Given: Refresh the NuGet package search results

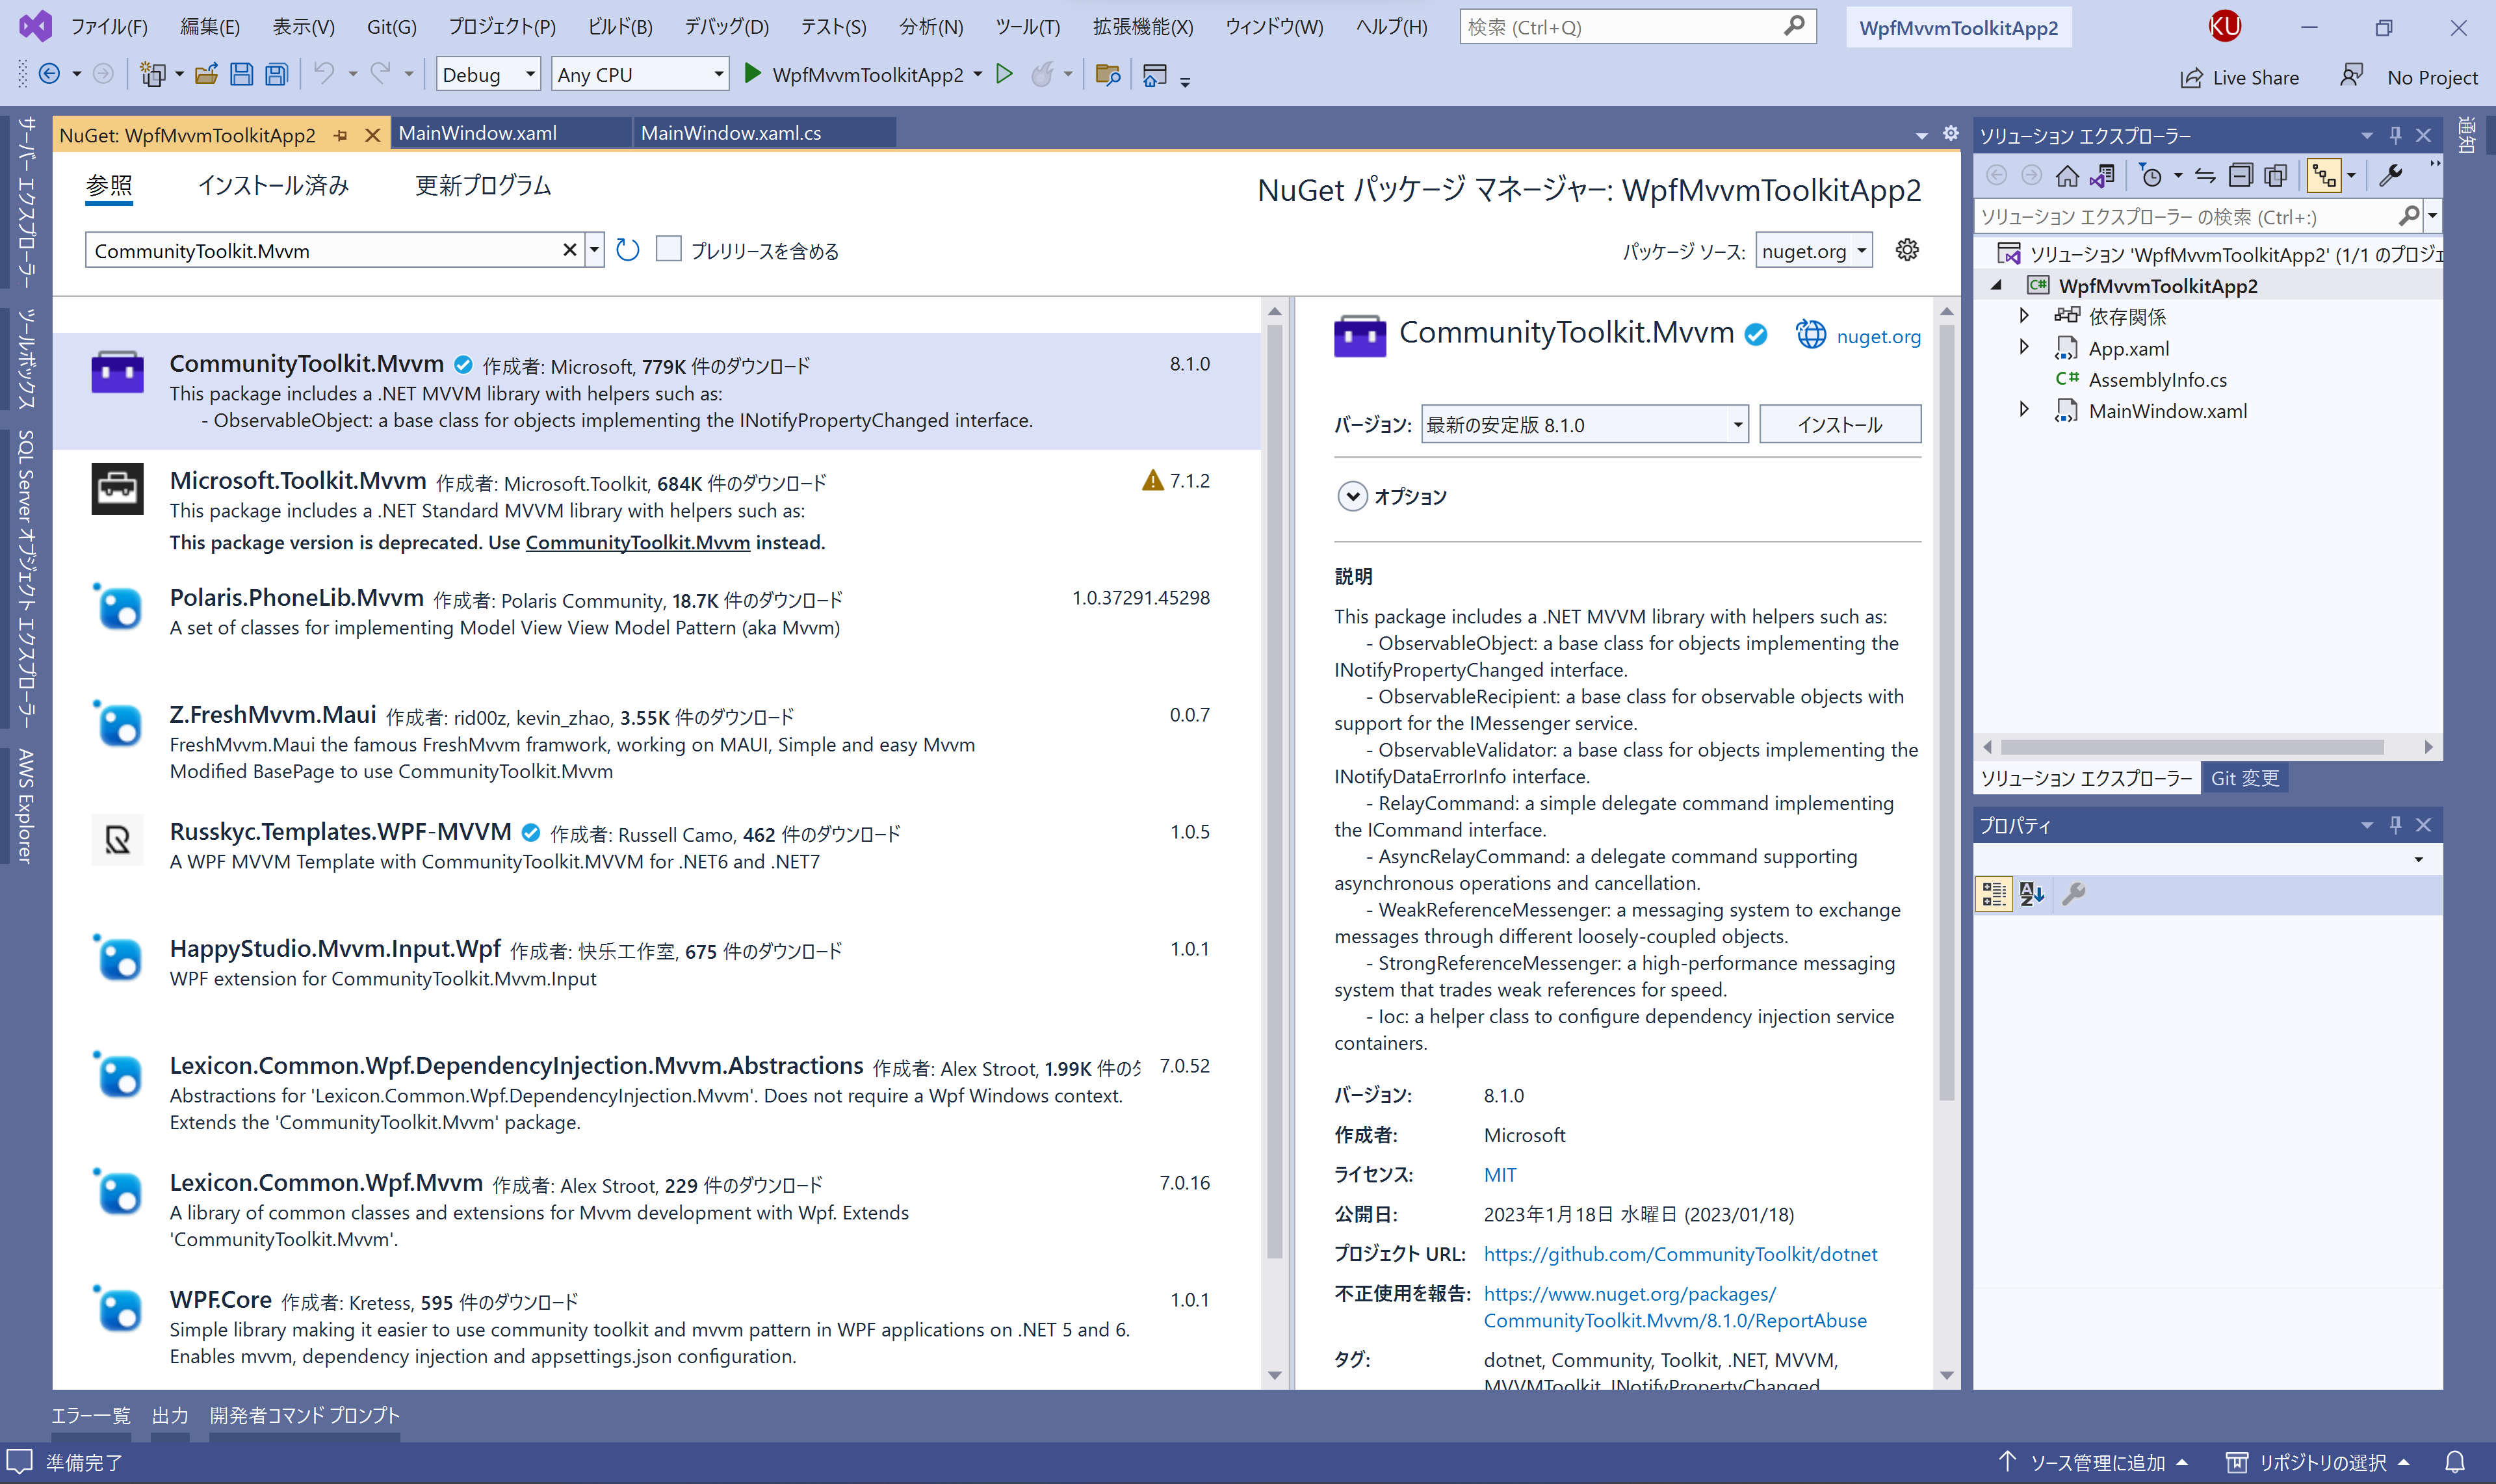Looking at the screenshot, I should [628, 250].
